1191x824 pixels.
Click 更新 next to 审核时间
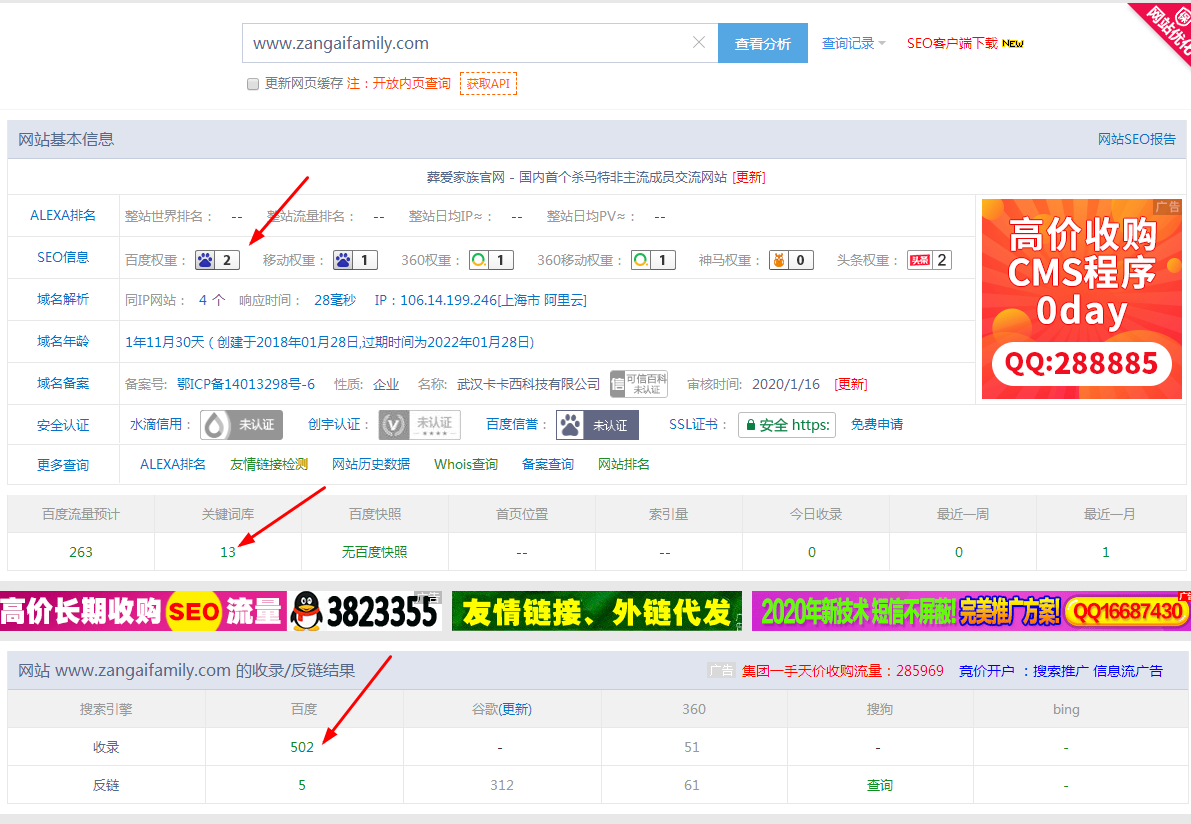[x=851, y=384]
